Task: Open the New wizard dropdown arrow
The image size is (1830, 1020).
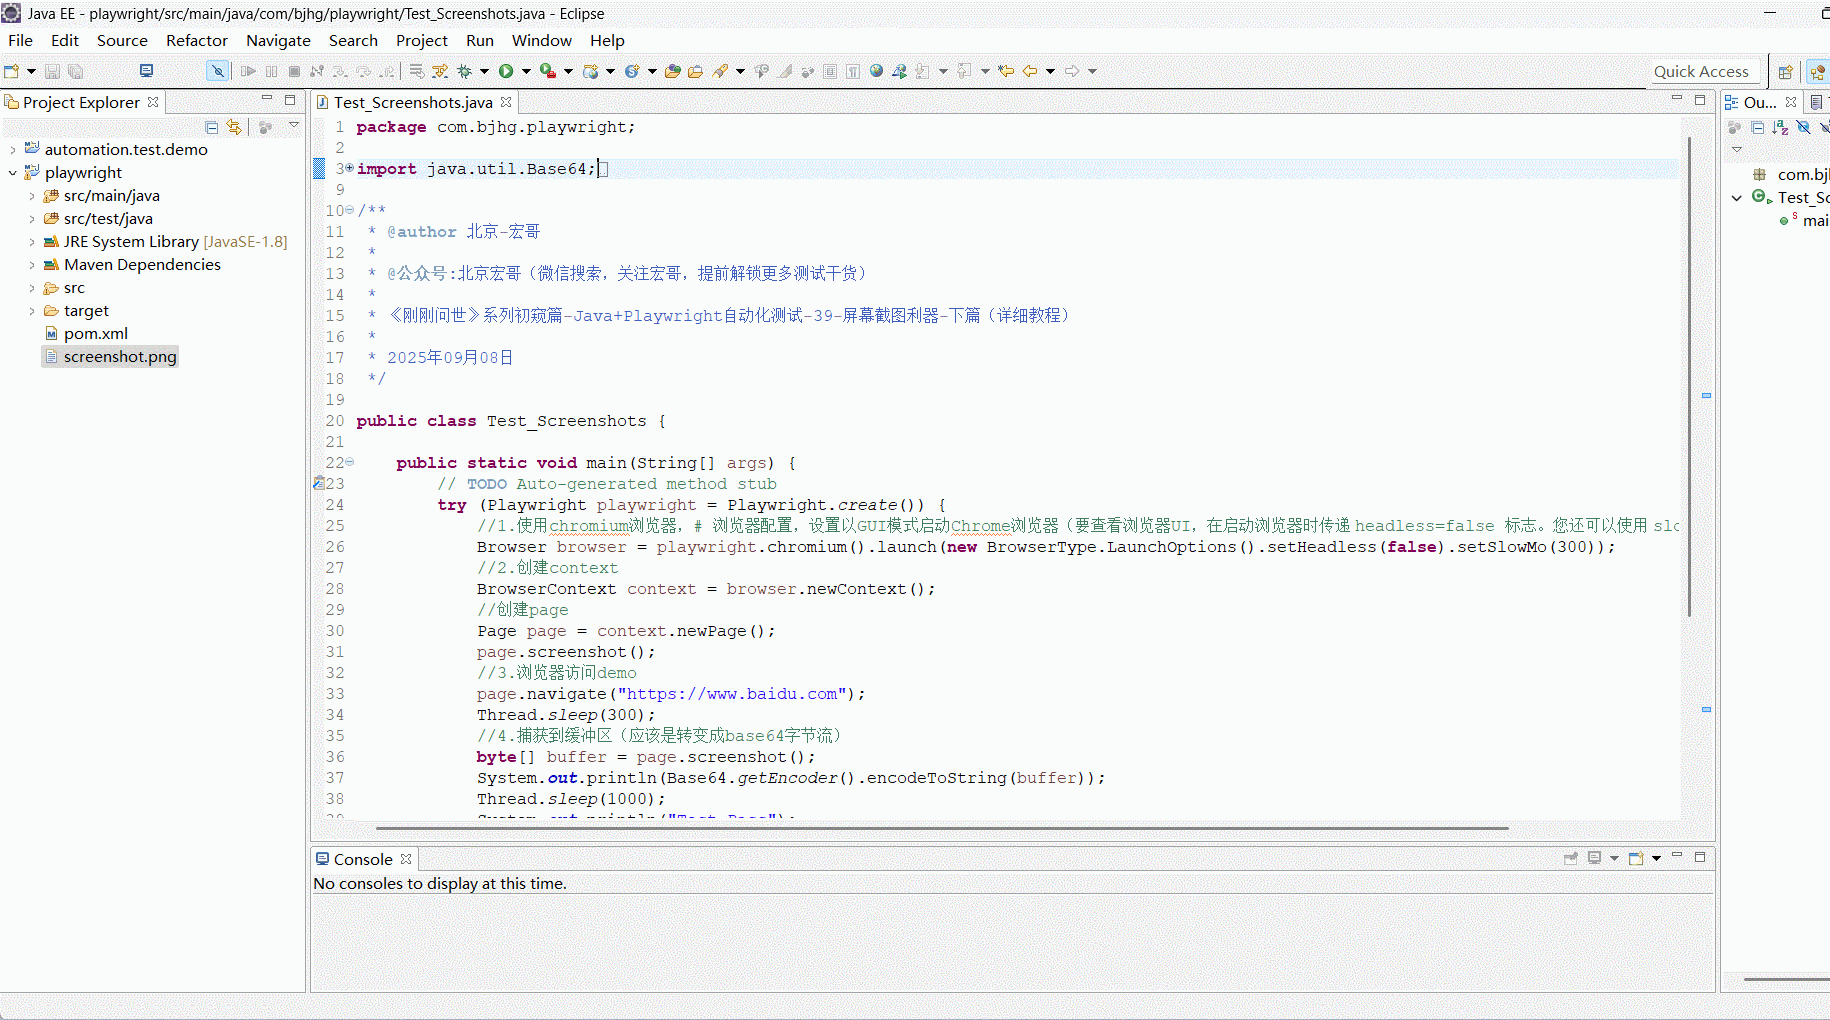Action: tap(31, 71)
